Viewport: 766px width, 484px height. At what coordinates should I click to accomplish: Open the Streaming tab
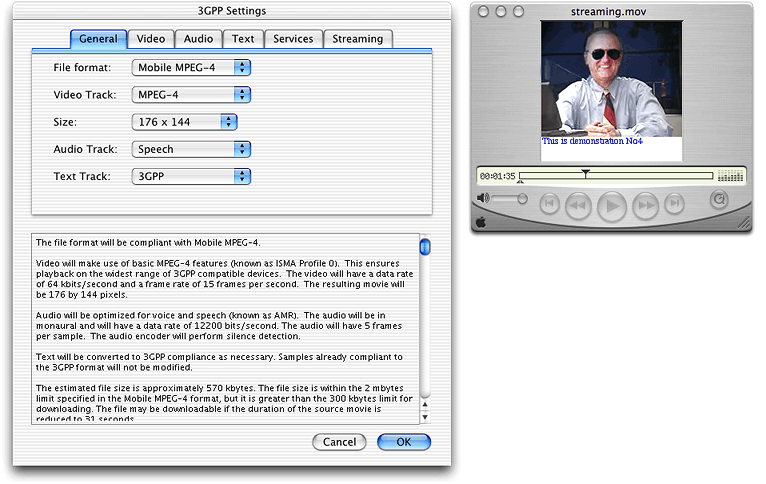[x=358, y=39]
